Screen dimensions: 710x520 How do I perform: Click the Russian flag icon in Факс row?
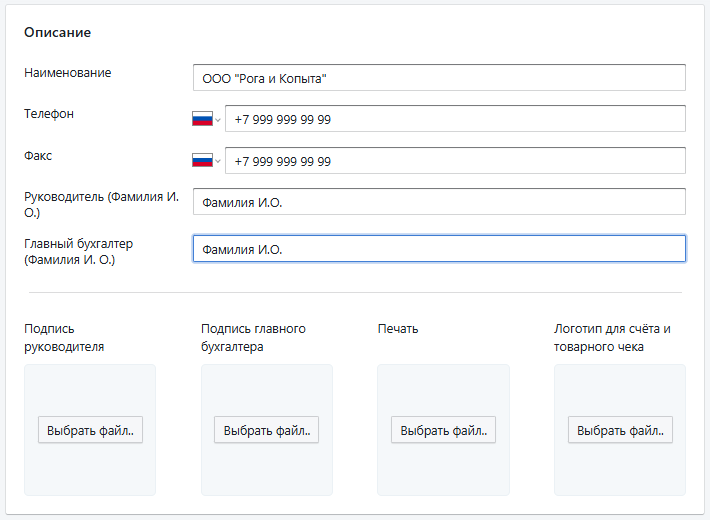pyautogui.click(x=202, y=161)
